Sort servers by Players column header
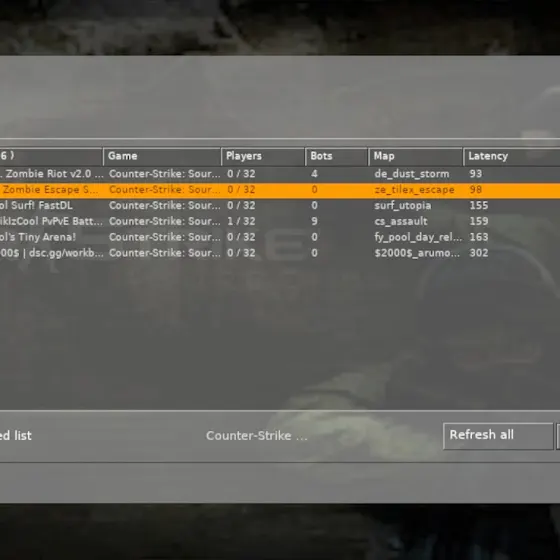 263,156
